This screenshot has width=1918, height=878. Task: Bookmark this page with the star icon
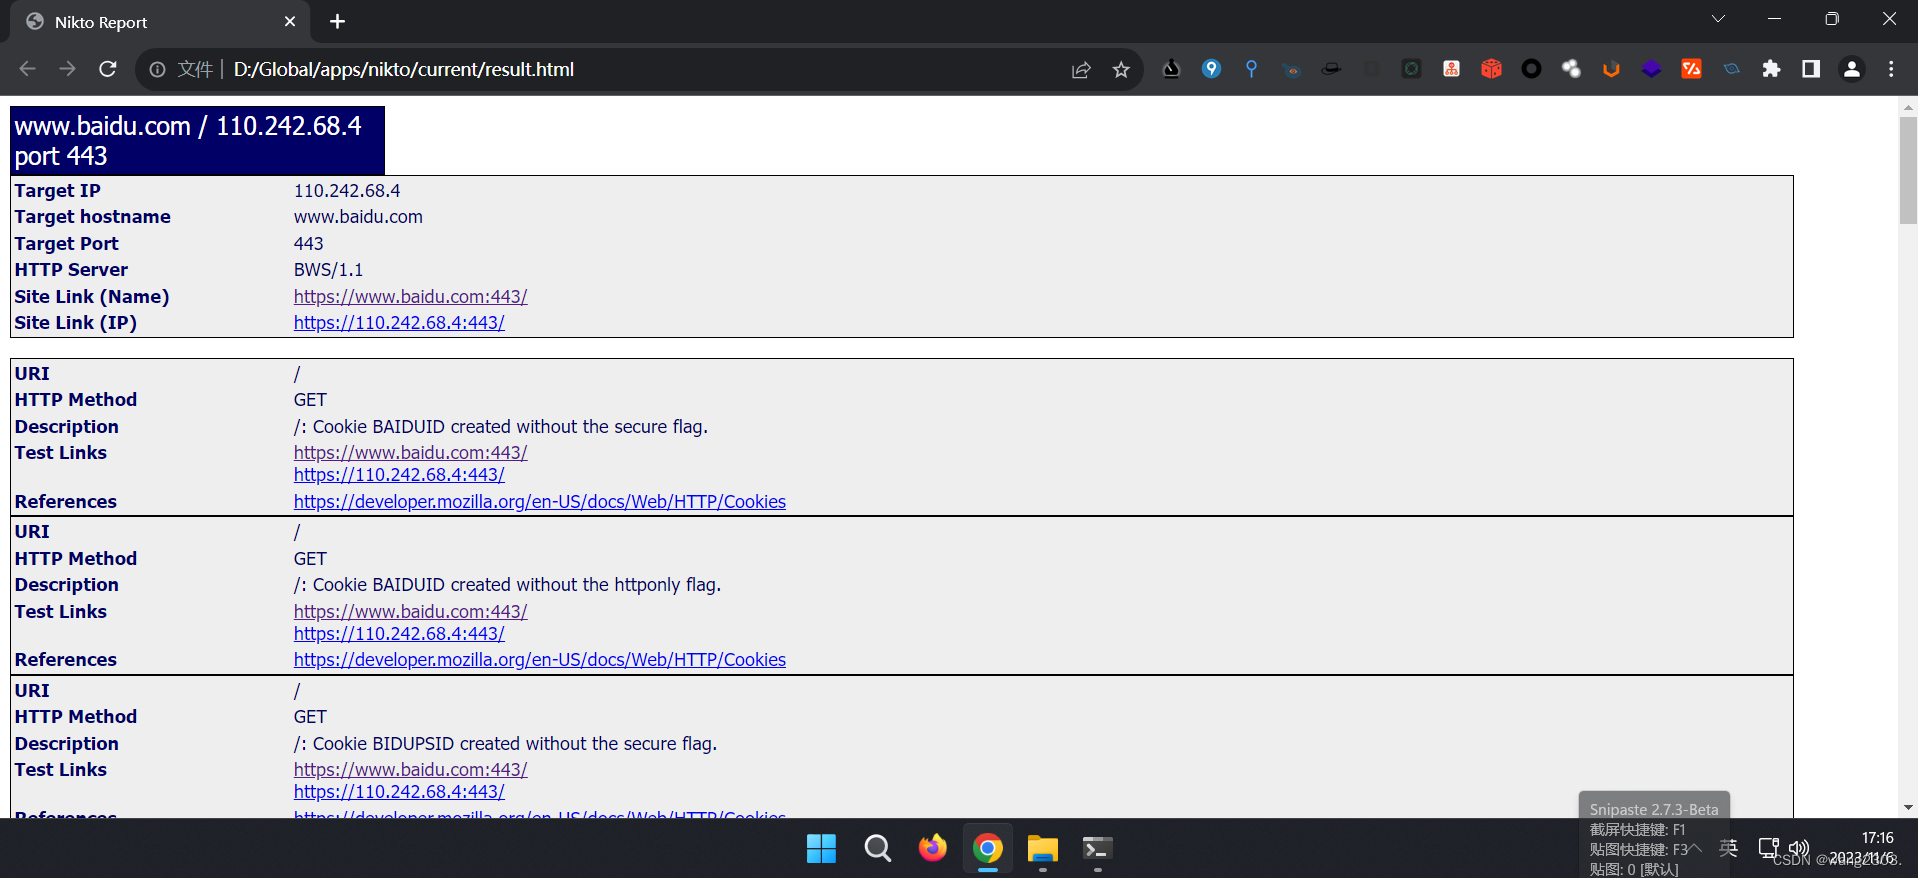1121,69
